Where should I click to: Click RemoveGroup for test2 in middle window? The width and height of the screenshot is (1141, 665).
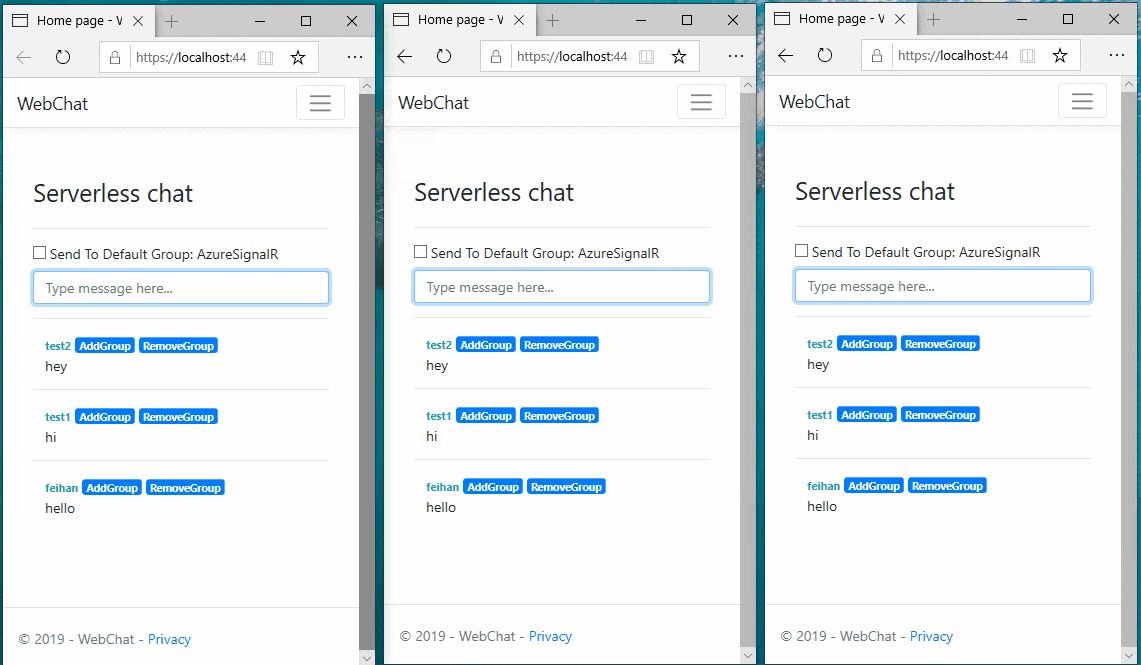tap(559, 345)
